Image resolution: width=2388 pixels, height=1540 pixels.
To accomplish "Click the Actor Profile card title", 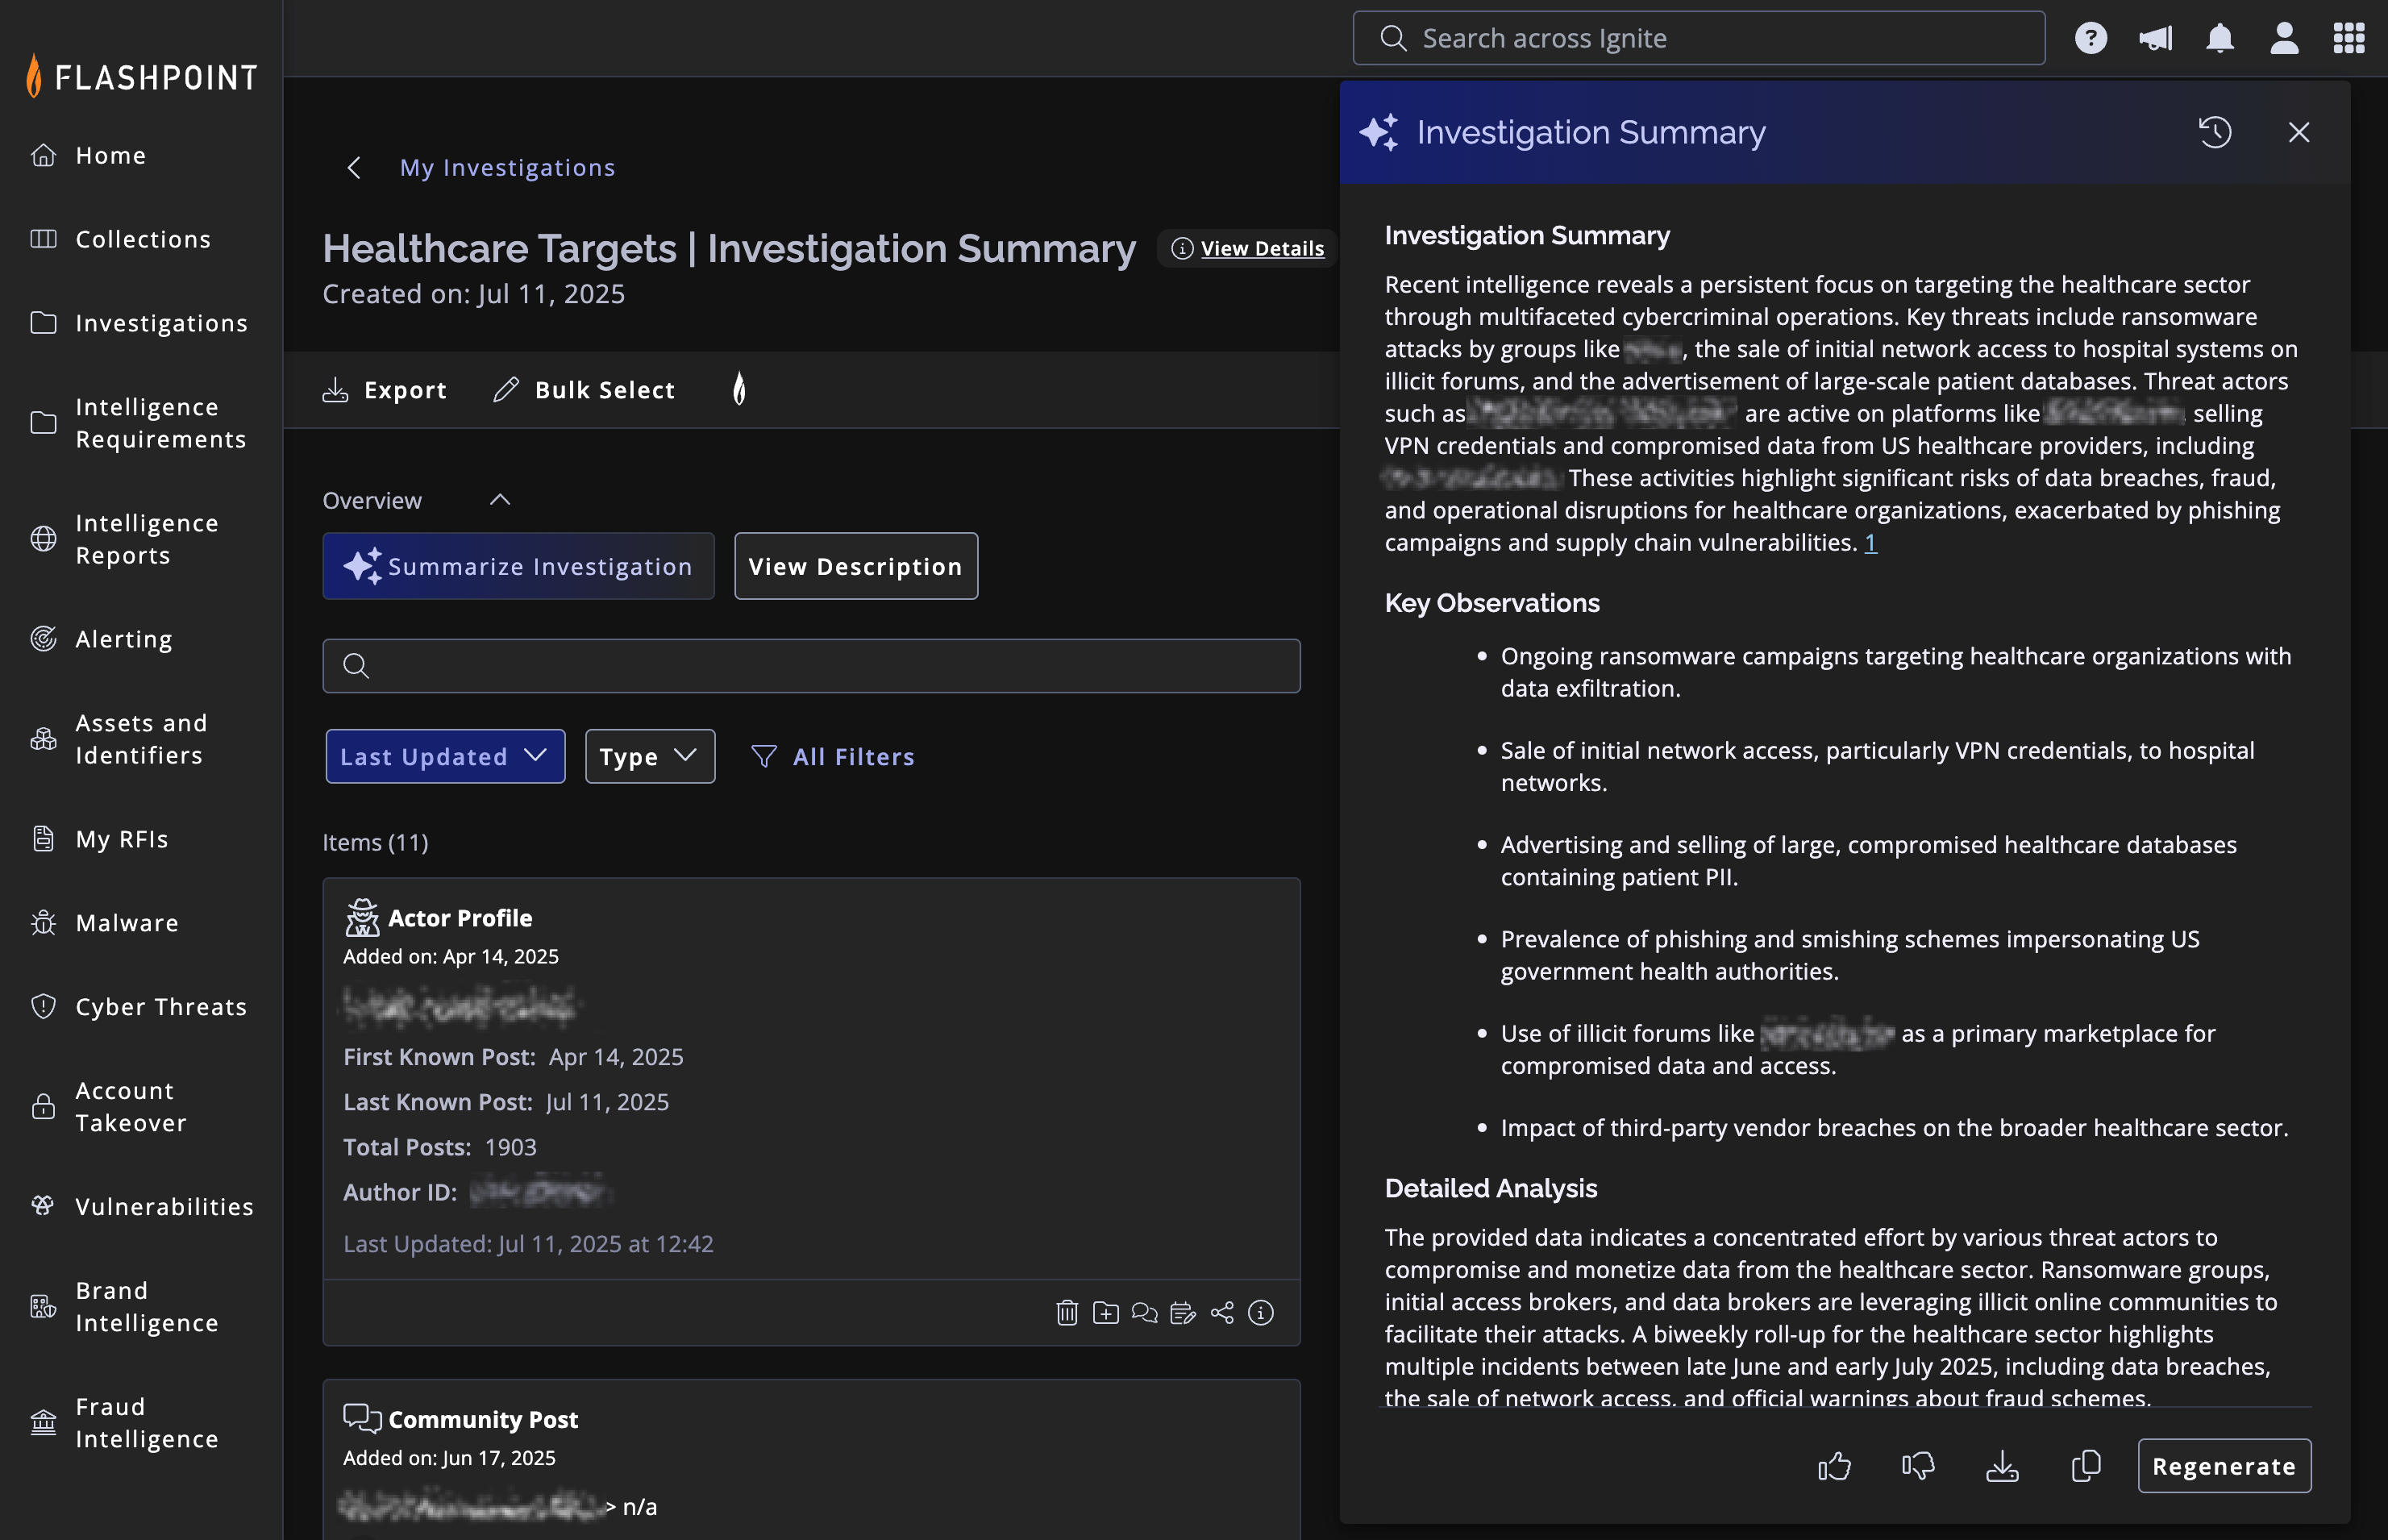I will (x=460, y=917).
